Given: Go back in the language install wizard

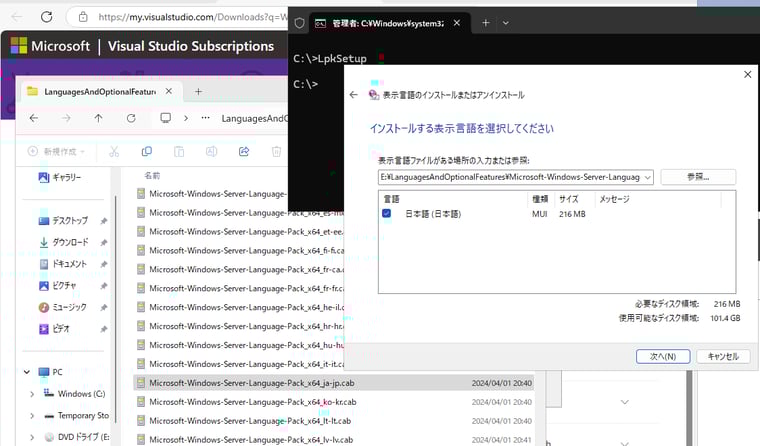Looking at the screenshot, I should point(353,95).
